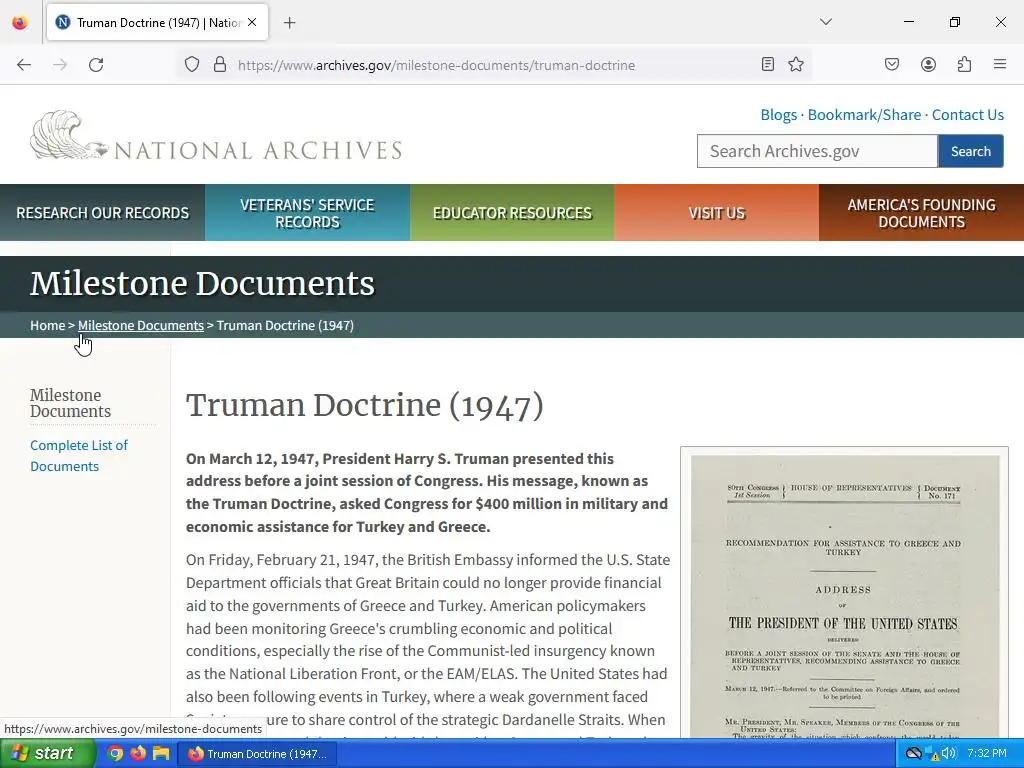
Task: Select the Truman Doctrine (1947) browser tab
Action: 157,22
